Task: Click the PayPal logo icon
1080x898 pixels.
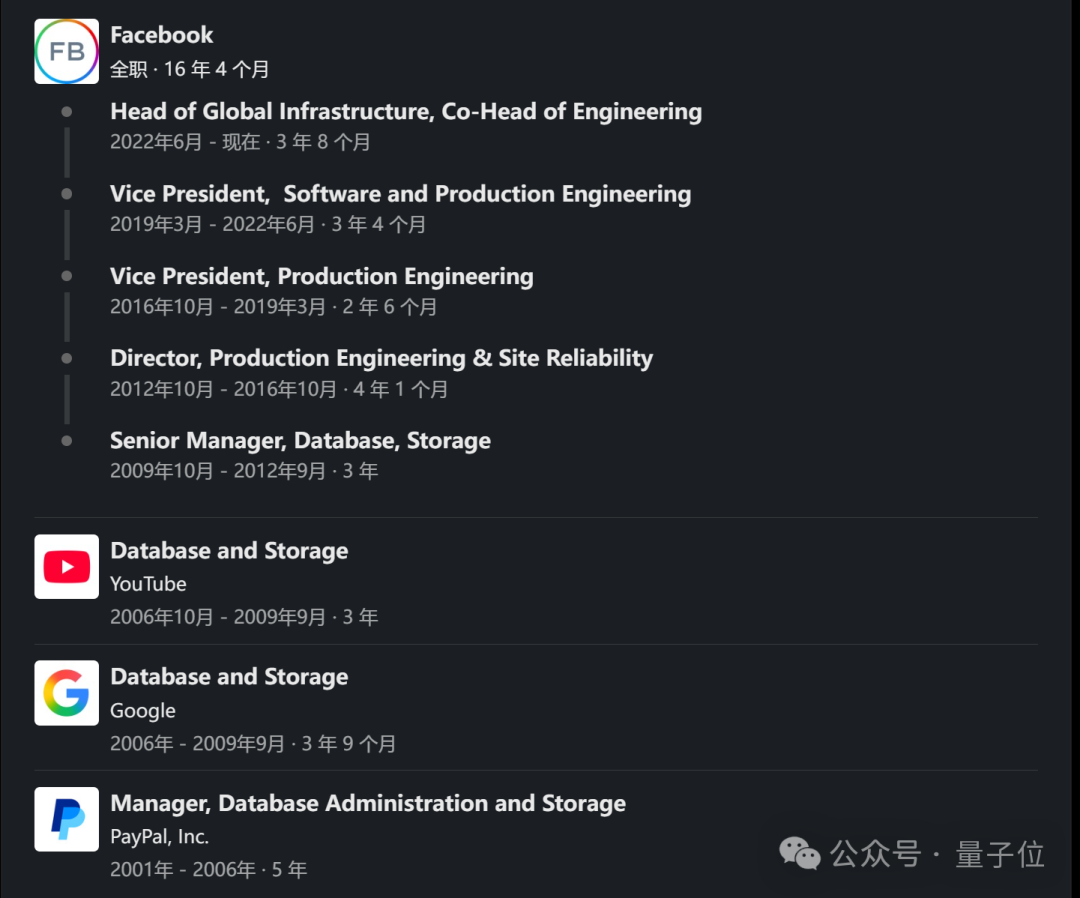Action: click(x=66, y=819)
